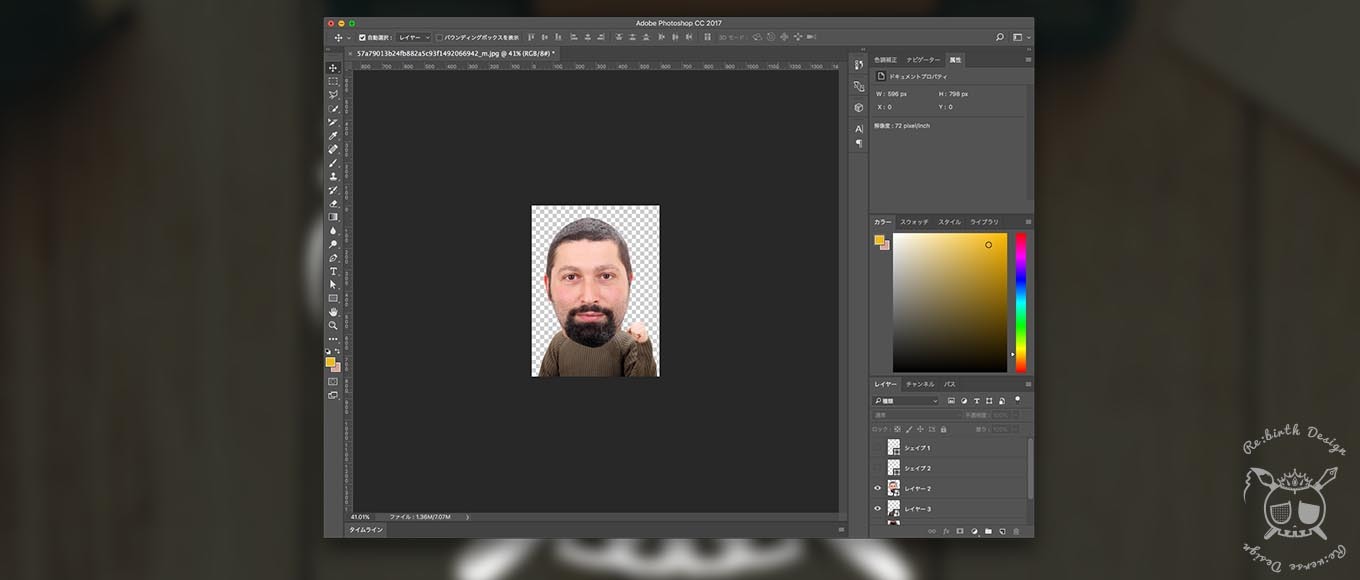Show the シェイプ 1 layer visibility
This screenshot has width=1360, height=580.
(878, 448)
